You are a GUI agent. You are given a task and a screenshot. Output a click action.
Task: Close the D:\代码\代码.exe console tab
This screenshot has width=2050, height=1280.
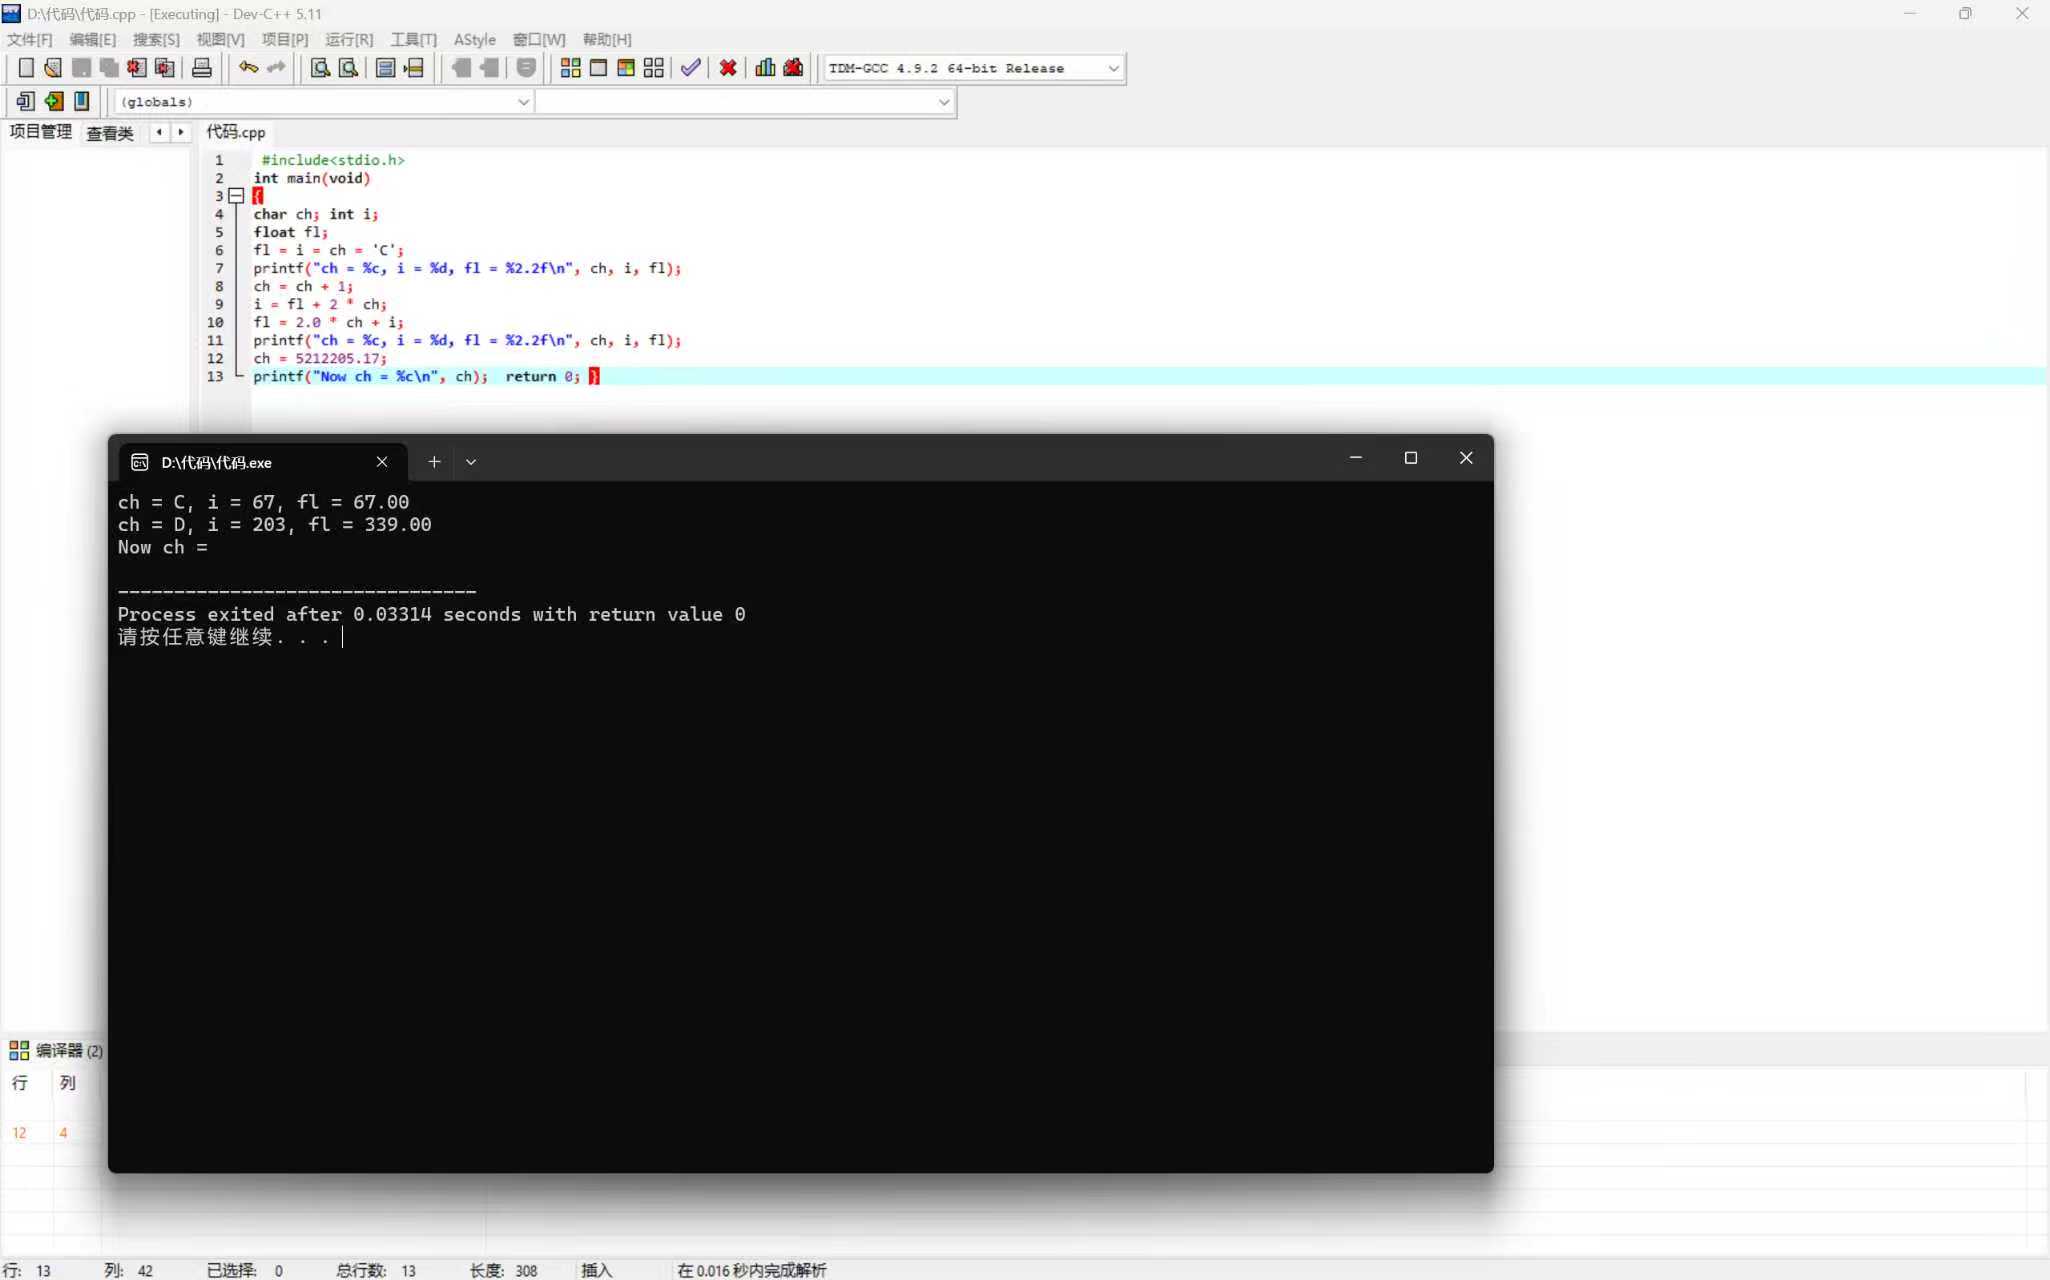click(x=382, y=462)
